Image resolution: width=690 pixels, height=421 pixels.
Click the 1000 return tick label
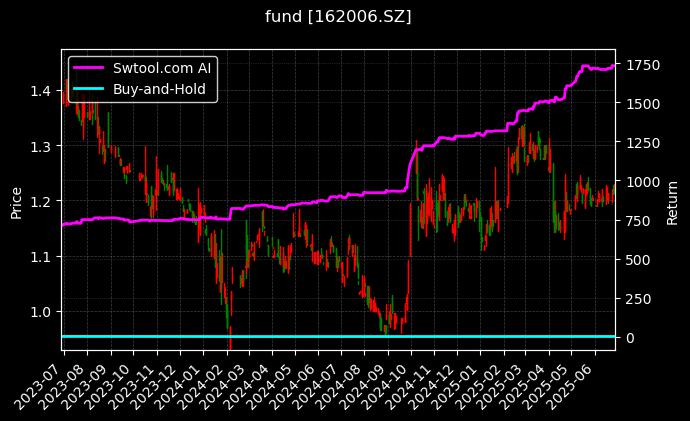pyautogui.click(x=640, y=182)
